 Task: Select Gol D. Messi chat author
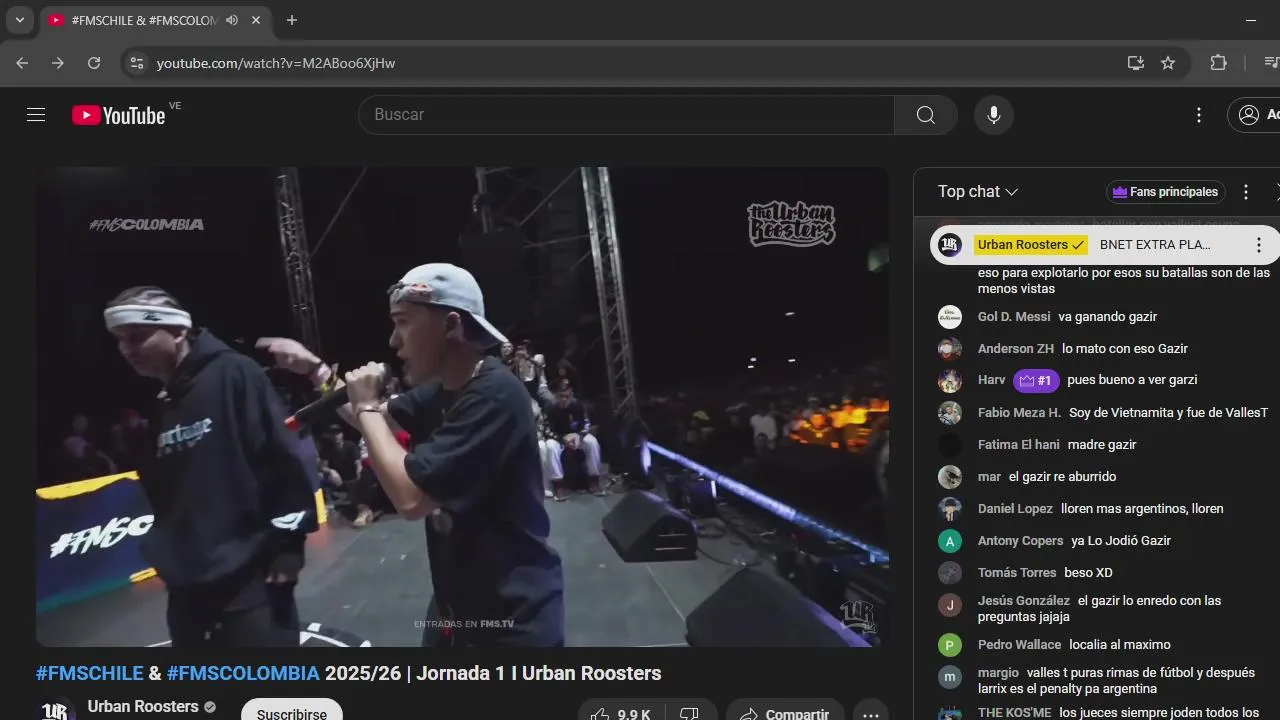[1014, 317]
